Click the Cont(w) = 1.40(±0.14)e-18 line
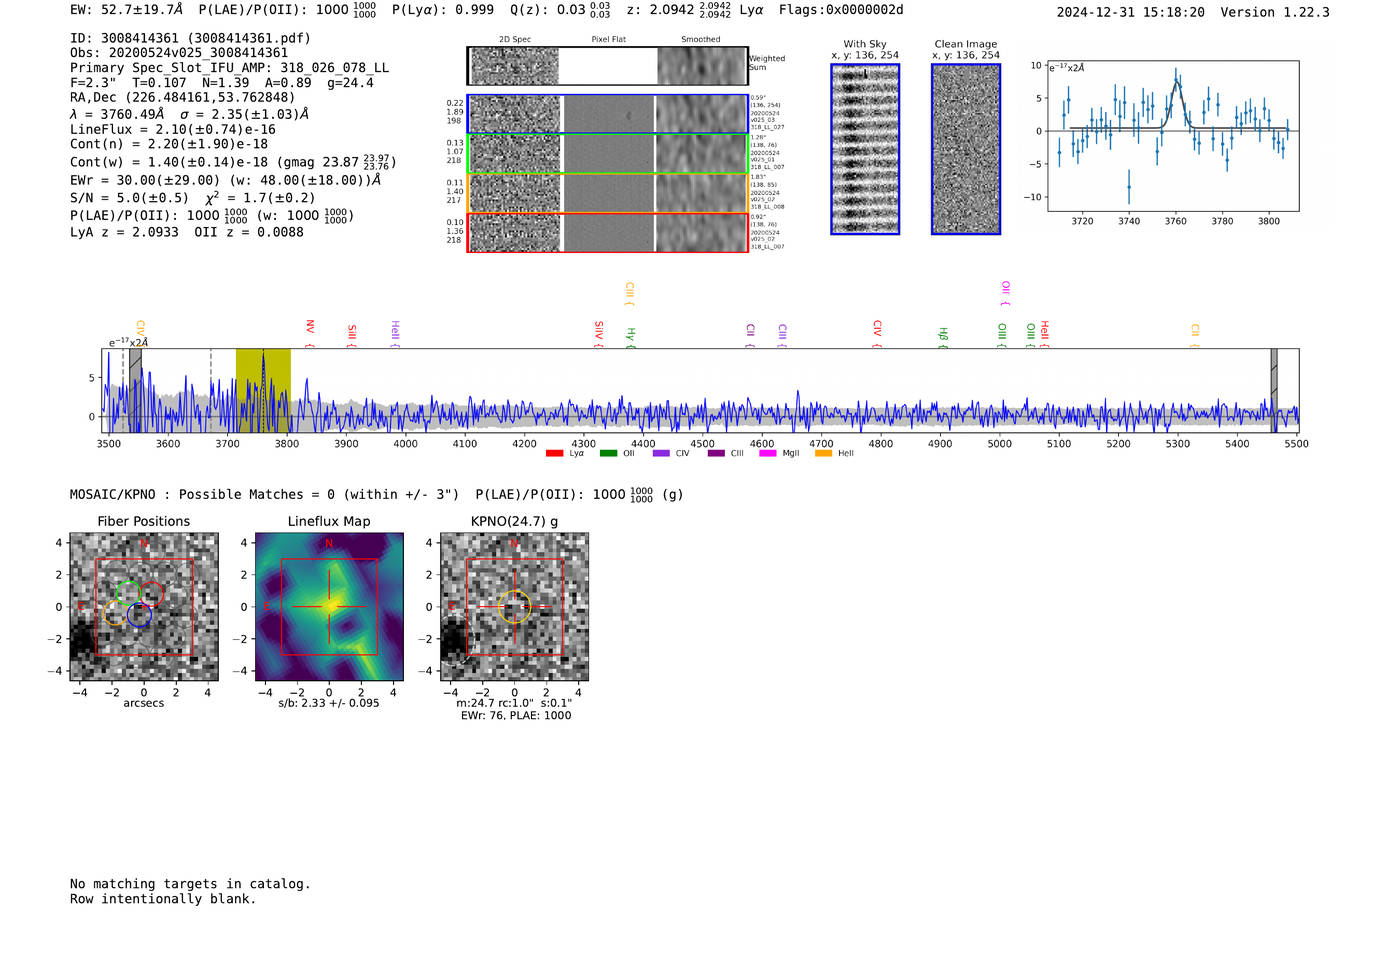The width and height of the screenshot is (1400, 953). (x=233, y=161)
